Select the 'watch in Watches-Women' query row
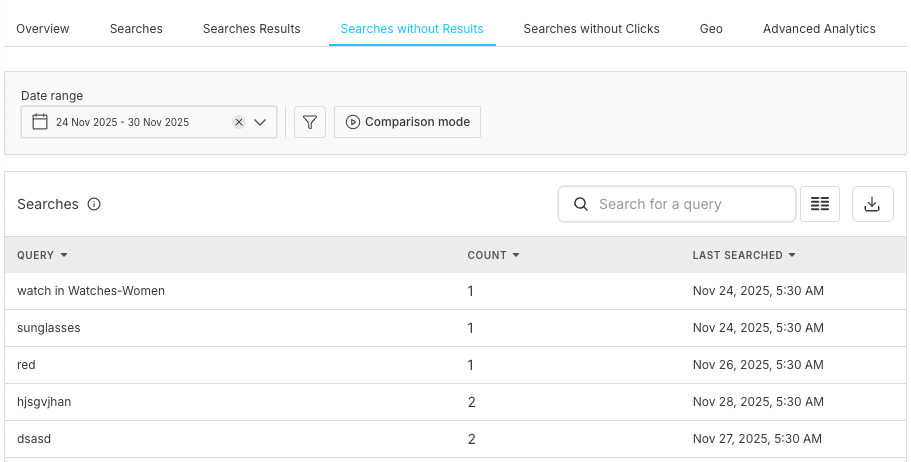The image size is (911, 462). tap(91, 291)
